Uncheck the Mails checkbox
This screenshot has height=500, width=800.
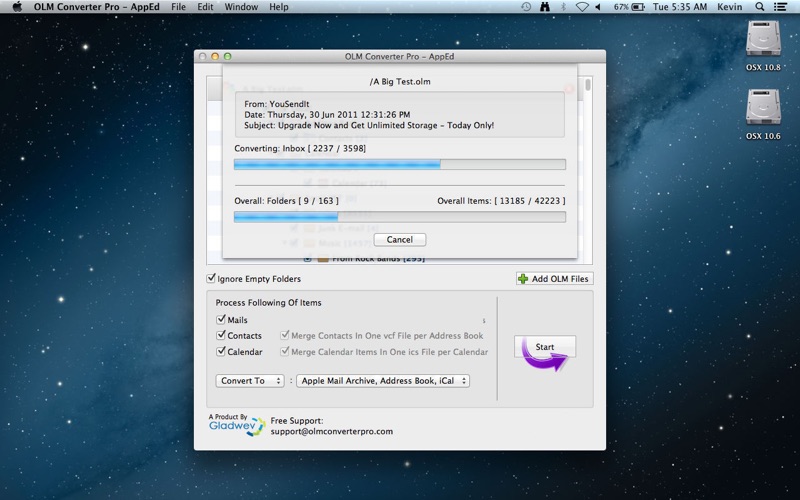tap(221, 319)
